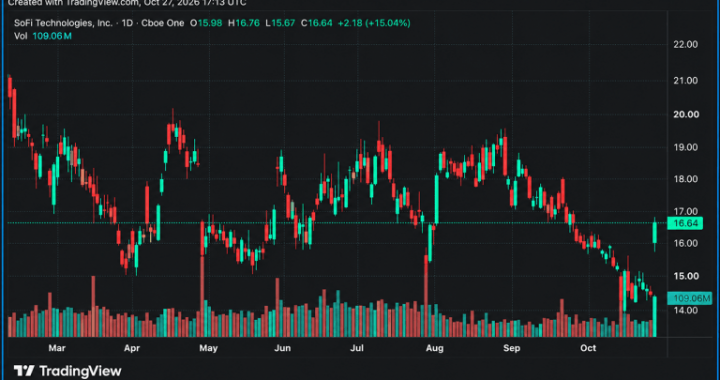Click the May label on the time axis
This screenshot has height=380, width=720.
click(208, 348)
